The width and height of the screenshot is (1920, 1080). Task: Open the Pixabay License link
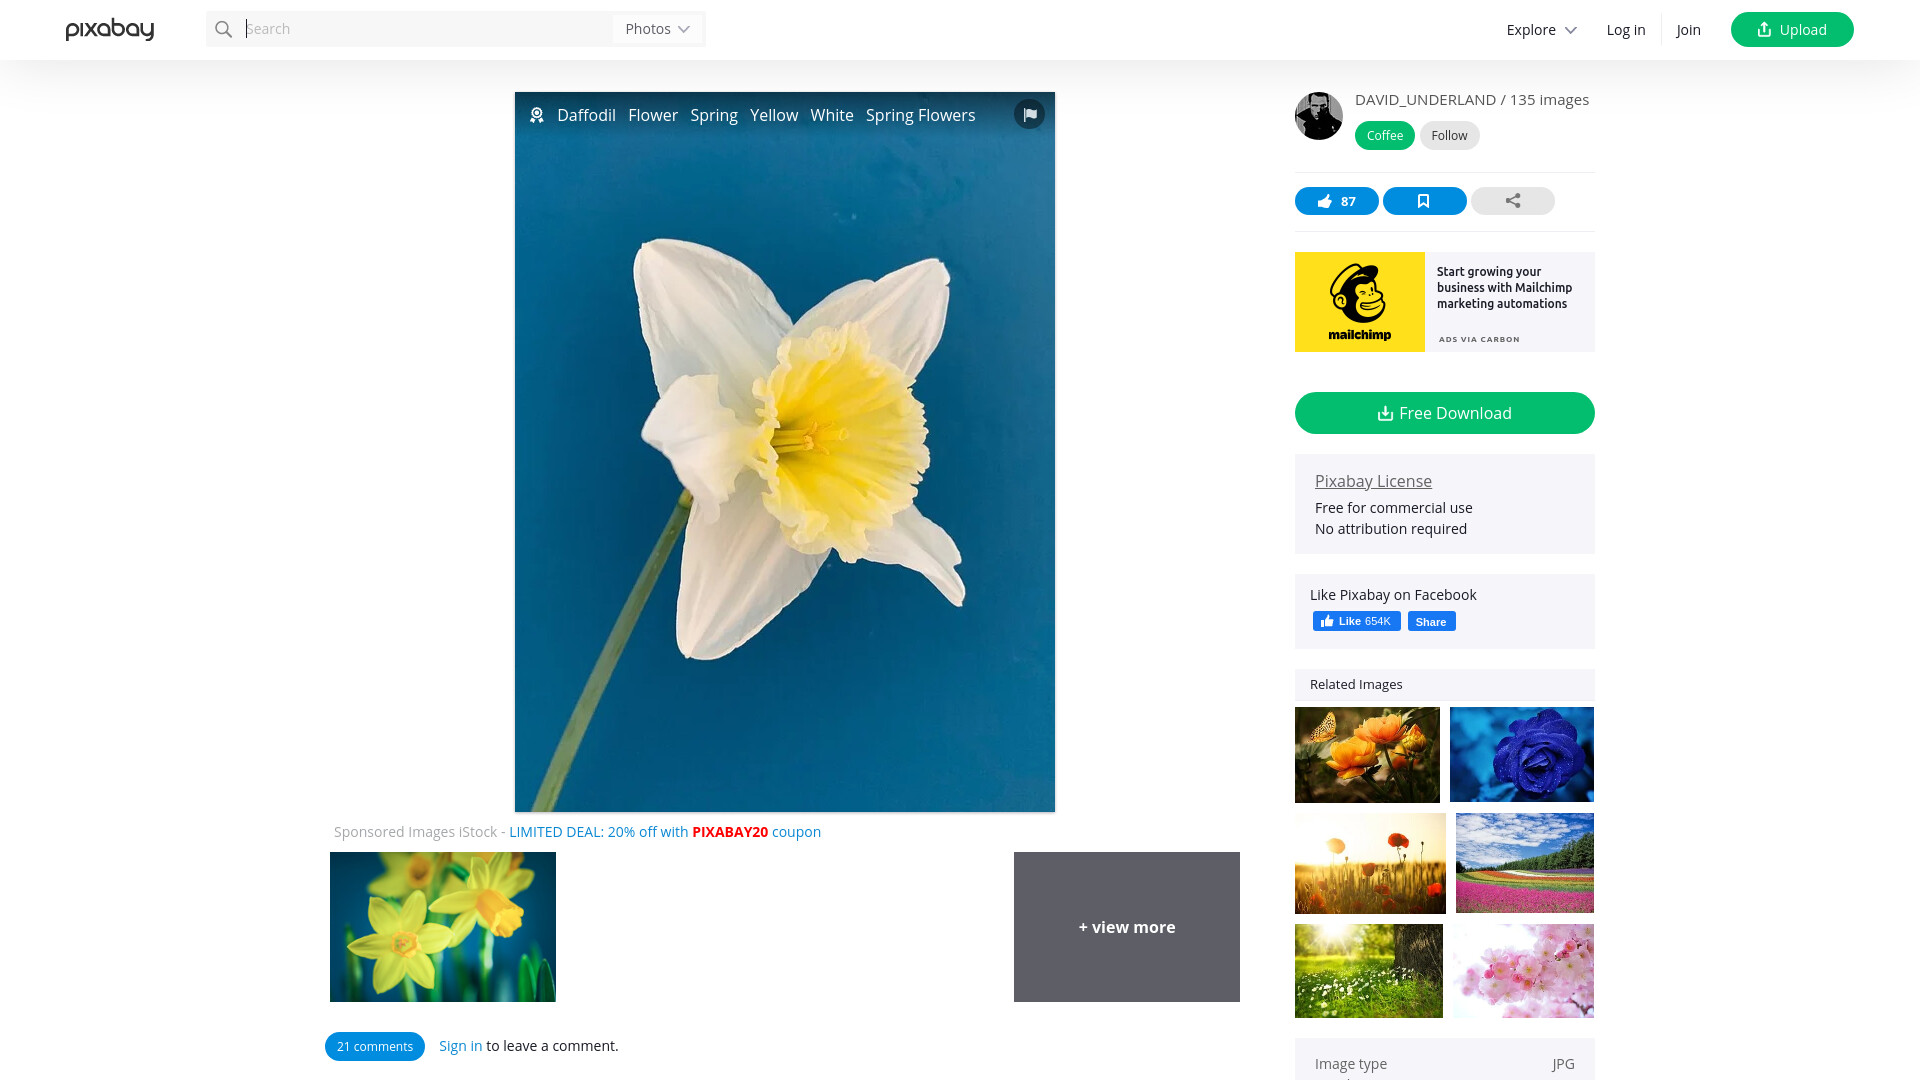1373,481
